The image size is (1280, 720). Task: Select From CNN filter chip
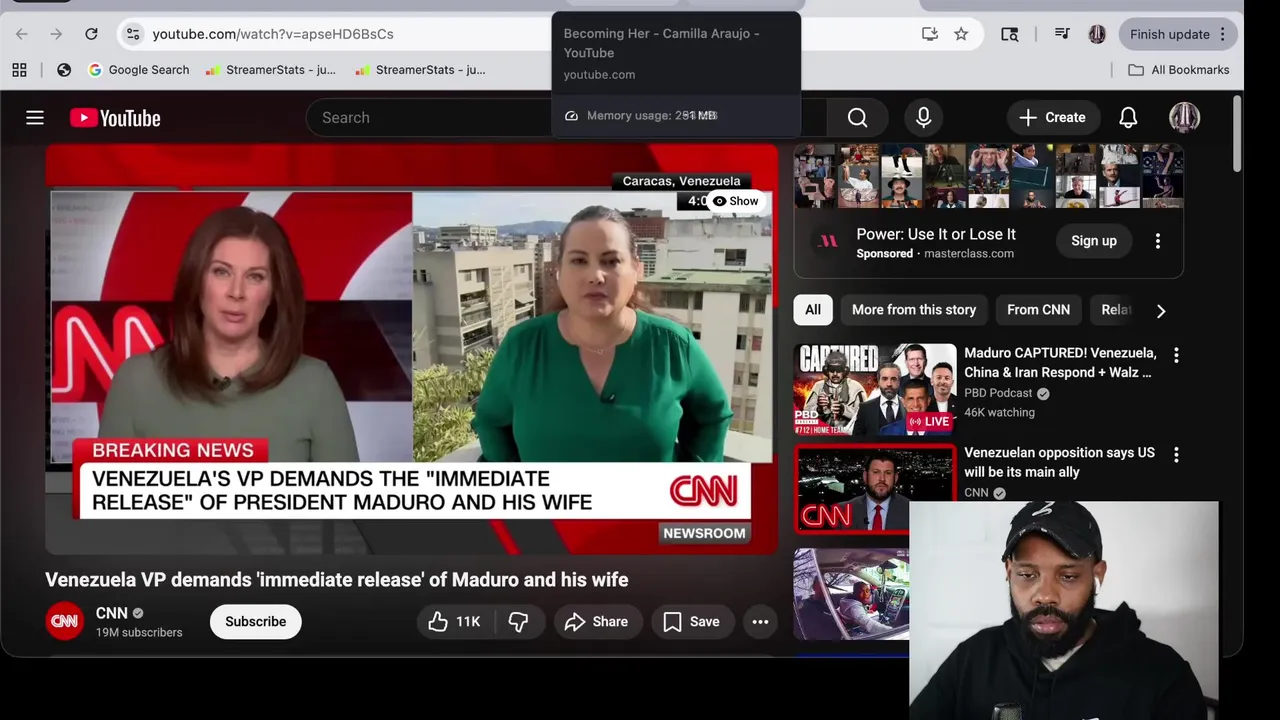click(1038, 310)
